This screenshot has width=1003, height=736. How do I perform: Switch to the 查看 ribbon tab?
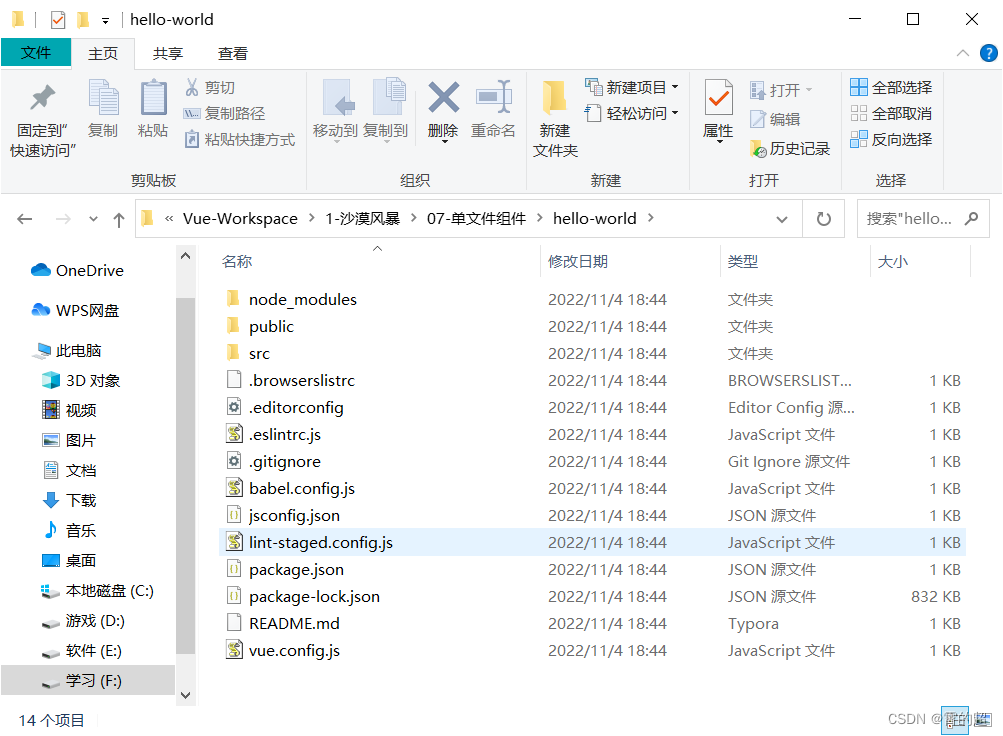[232, 54]
